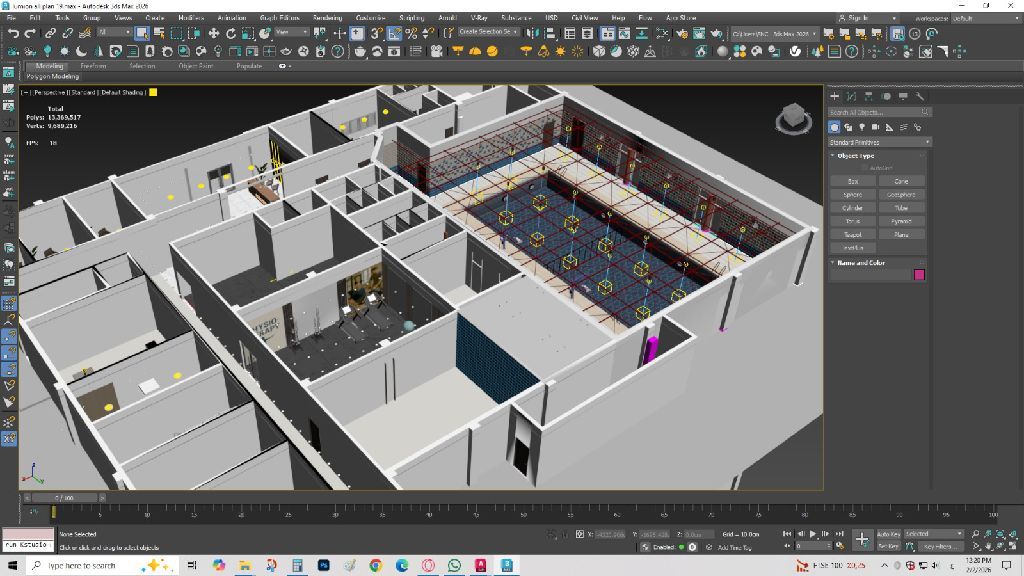The width and height of the screenshot is (1024, 576).
Task: Open the Hierarchy panel icon
Action: [868, 97]
